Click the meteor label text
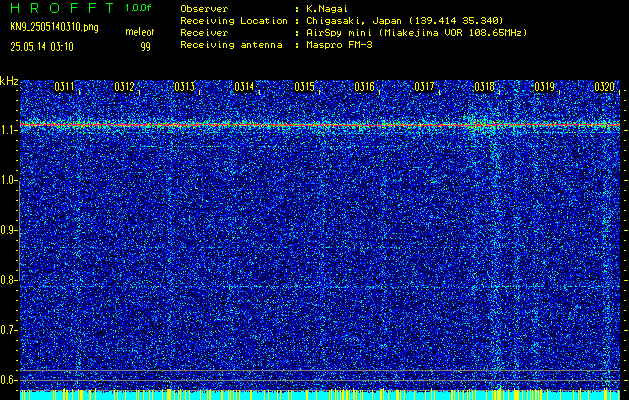 pyautogui.click(x=140, y=32)
